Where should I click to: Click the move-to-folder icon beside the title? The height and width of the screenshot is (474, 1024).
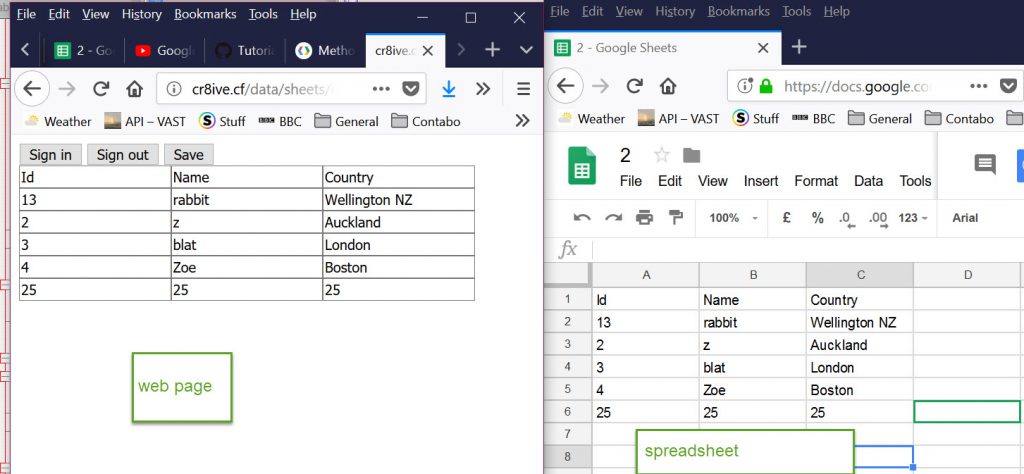pos(691,155)
